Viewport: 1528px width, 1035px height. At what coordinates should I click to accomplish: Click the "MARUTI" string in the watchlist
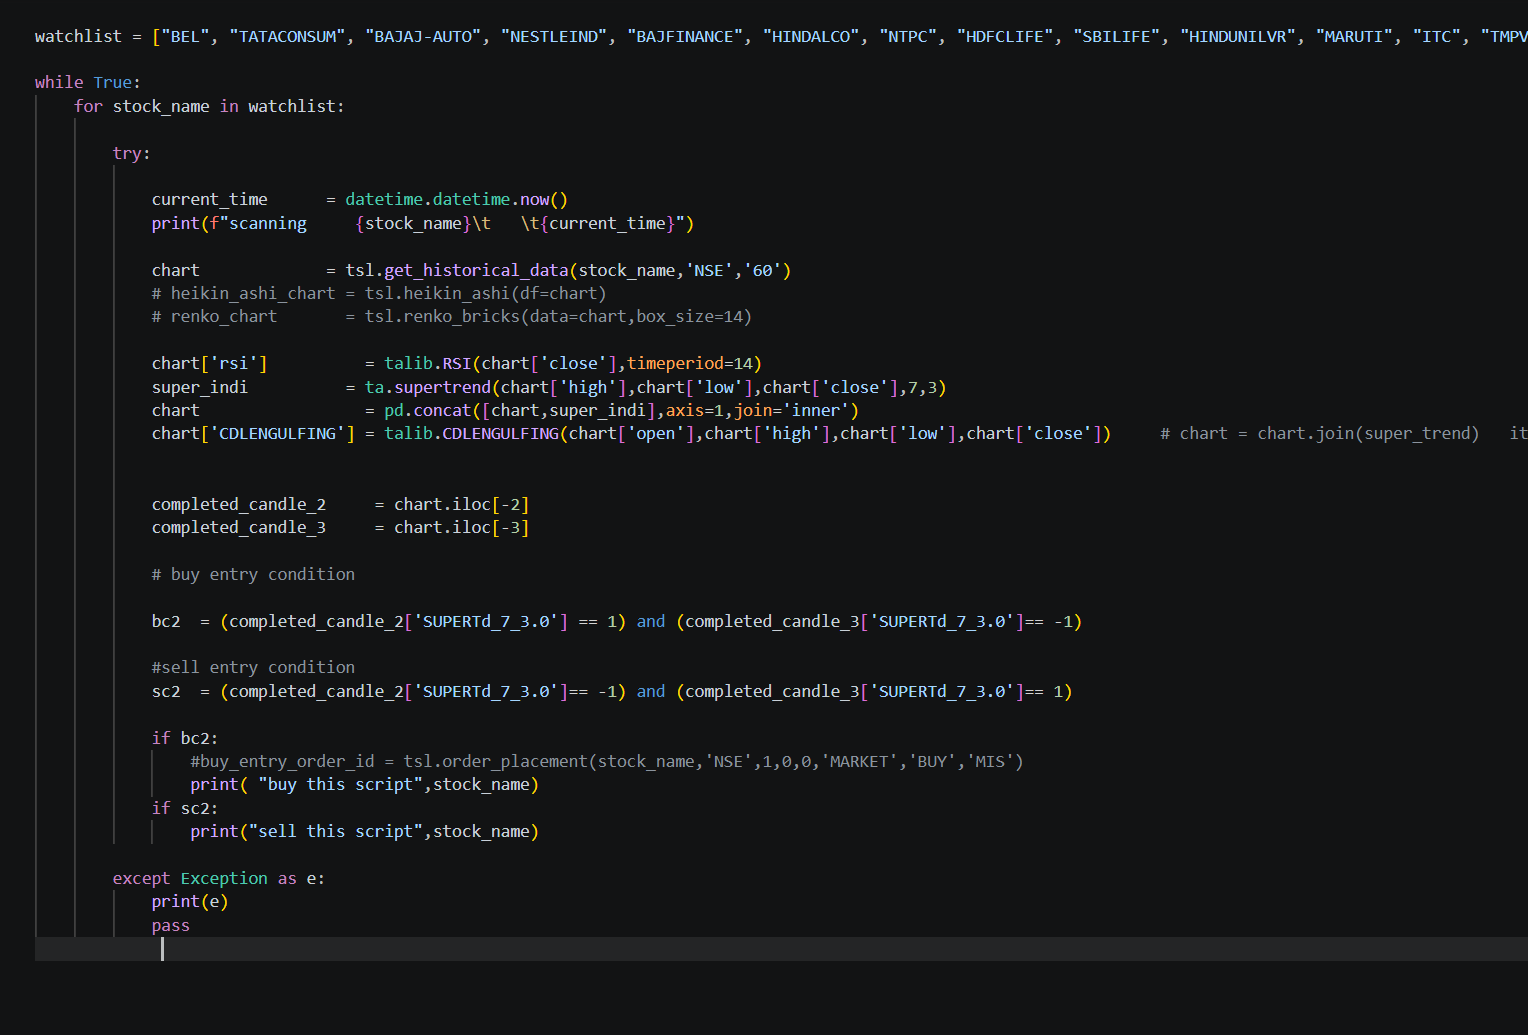click(1355, 37)
